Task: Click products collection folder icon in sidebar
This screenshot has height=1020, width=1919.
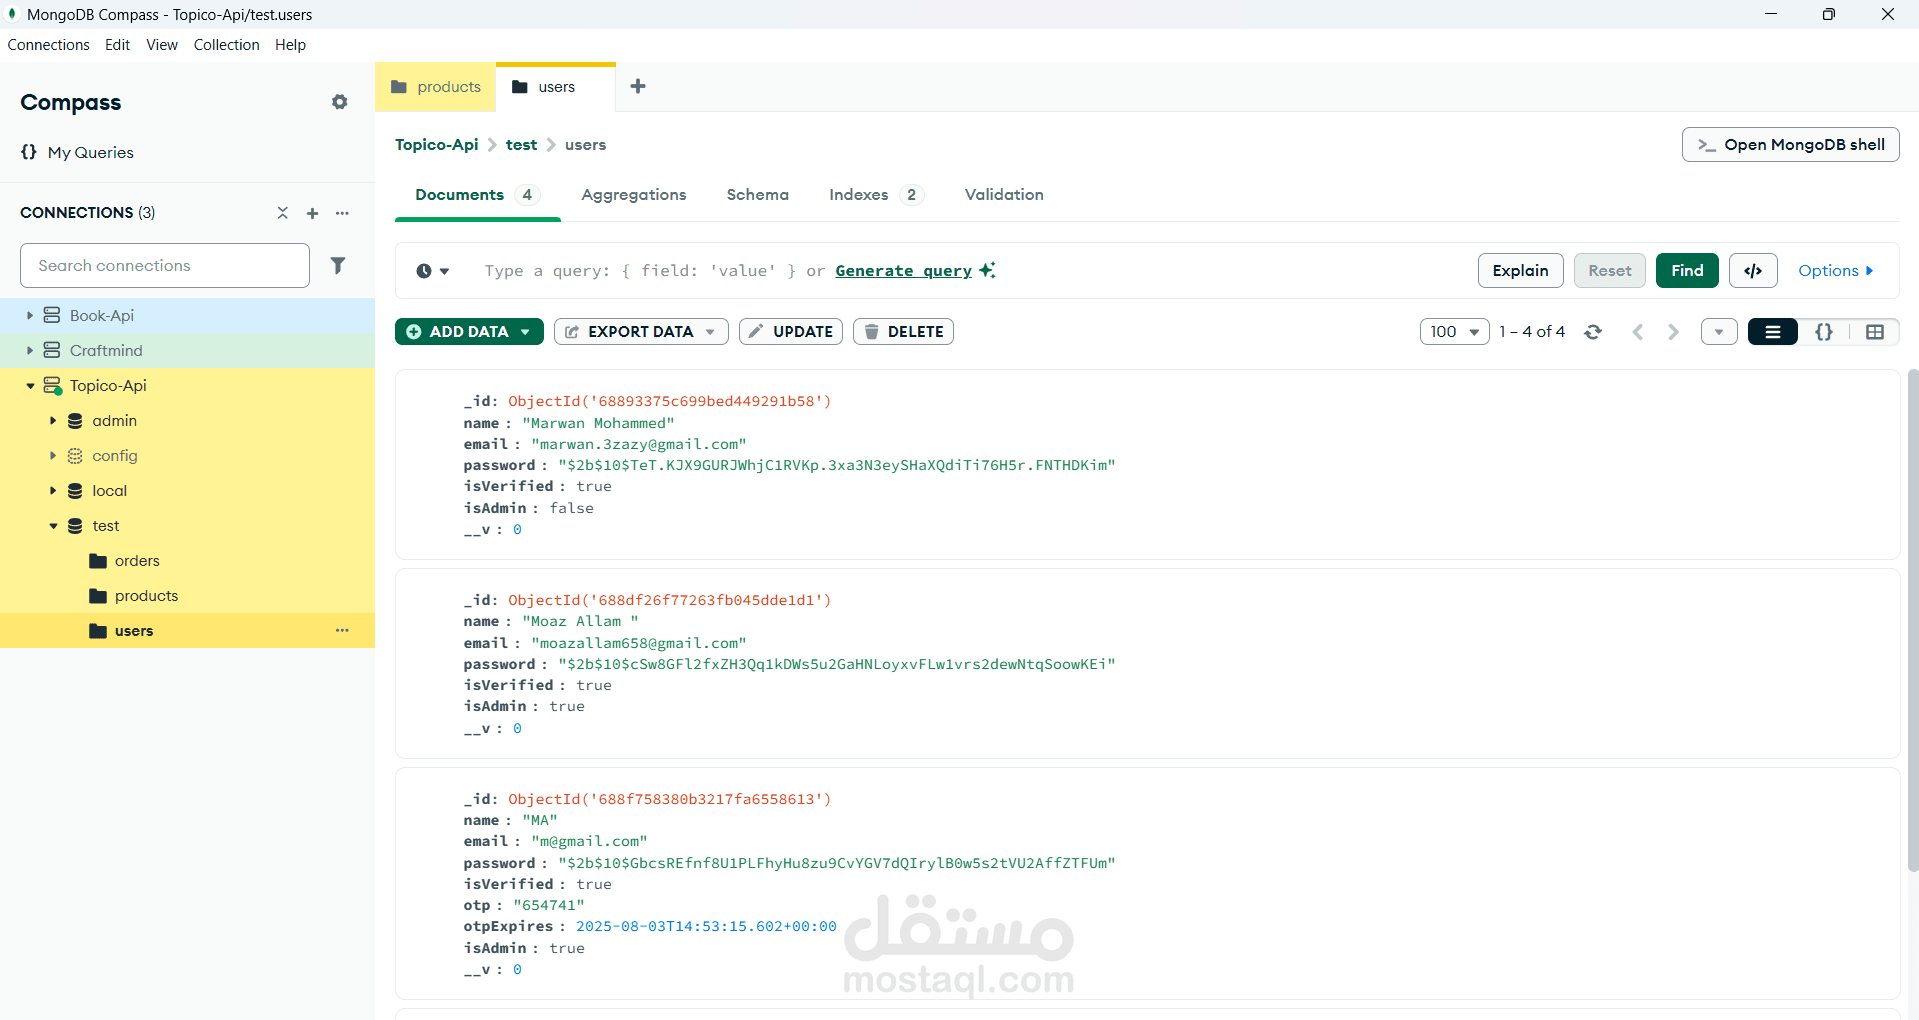Action: pyautogui.click(x=98, y=596)
